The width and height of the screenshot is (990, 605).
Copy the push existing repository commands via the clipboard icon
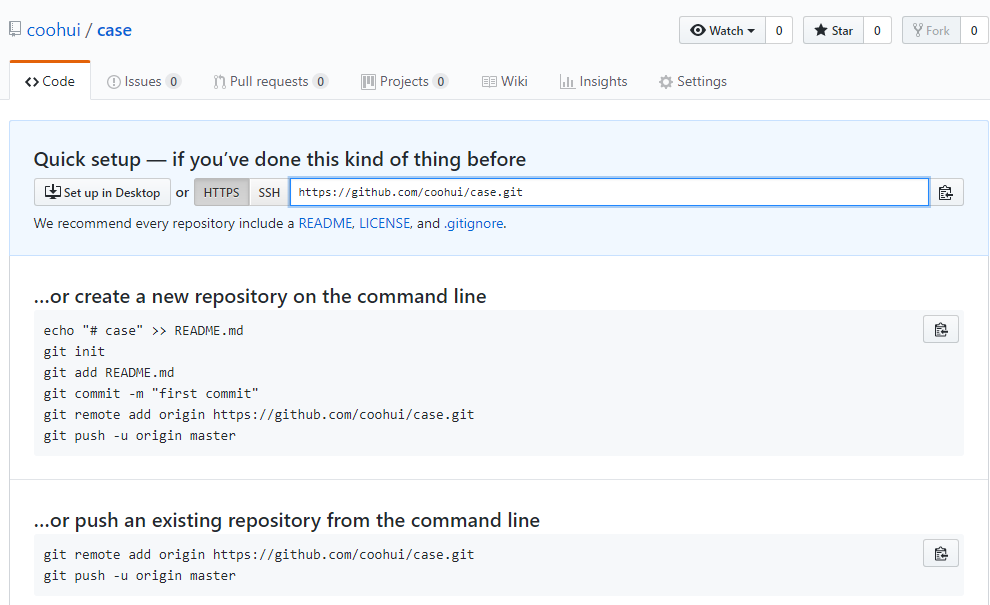[941, 553]
